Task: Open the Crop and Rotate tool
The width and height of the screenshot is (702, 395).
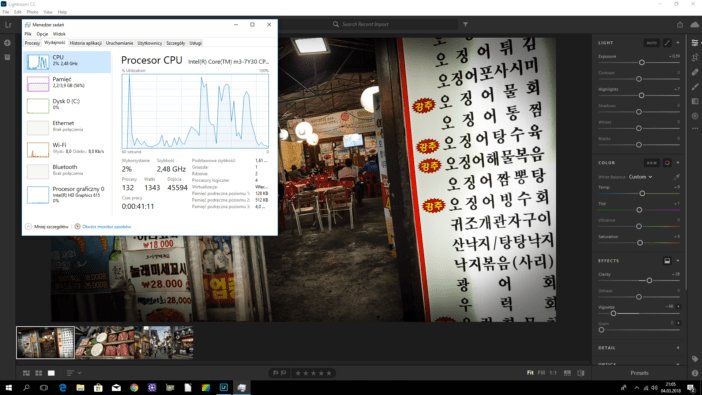Action: [x=695, y=57]
